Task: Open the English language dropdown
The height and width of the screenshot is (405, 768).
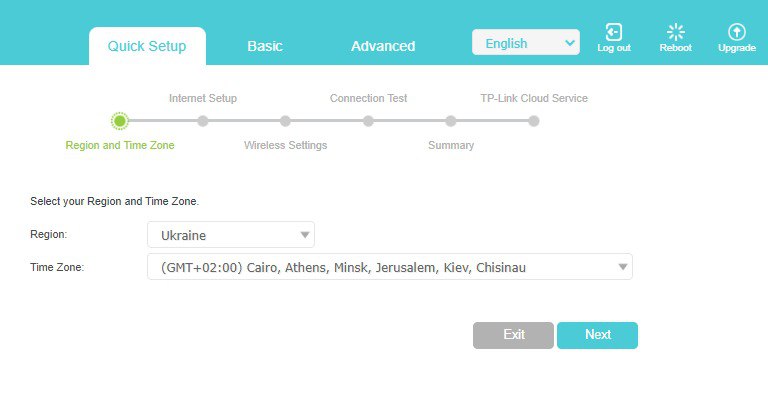Action: tap(525, 43)
